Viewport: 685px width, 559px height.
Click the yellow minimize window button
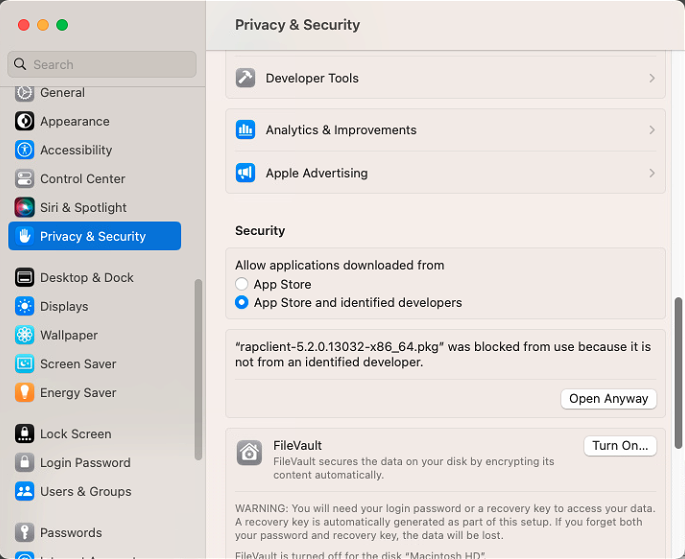pos(43,25)
